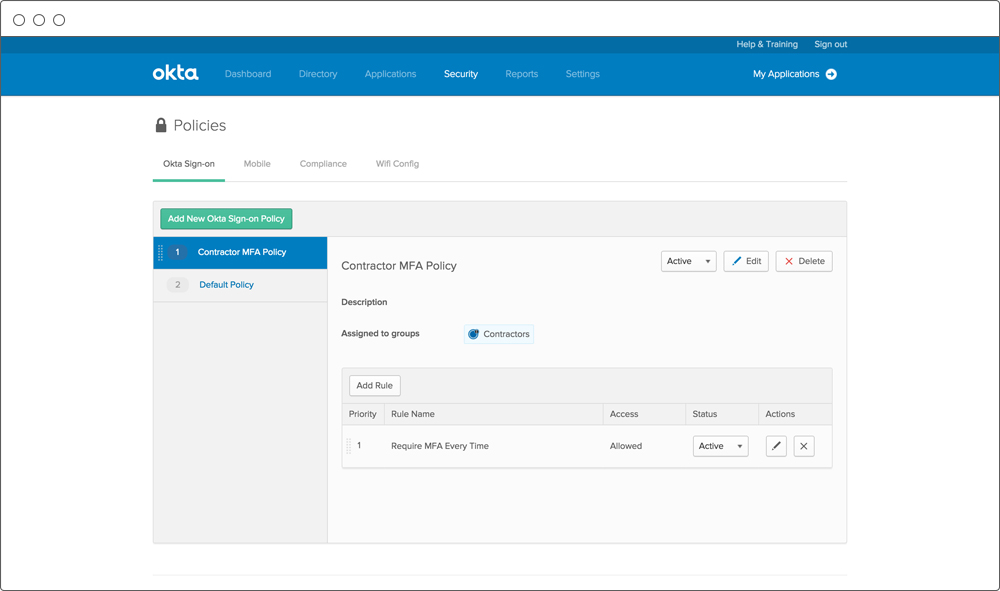Click the Edit policy button
Image resolution: width=1000 pixels, height=591 pixels.
pyautogui.click(x=746, y=261)
